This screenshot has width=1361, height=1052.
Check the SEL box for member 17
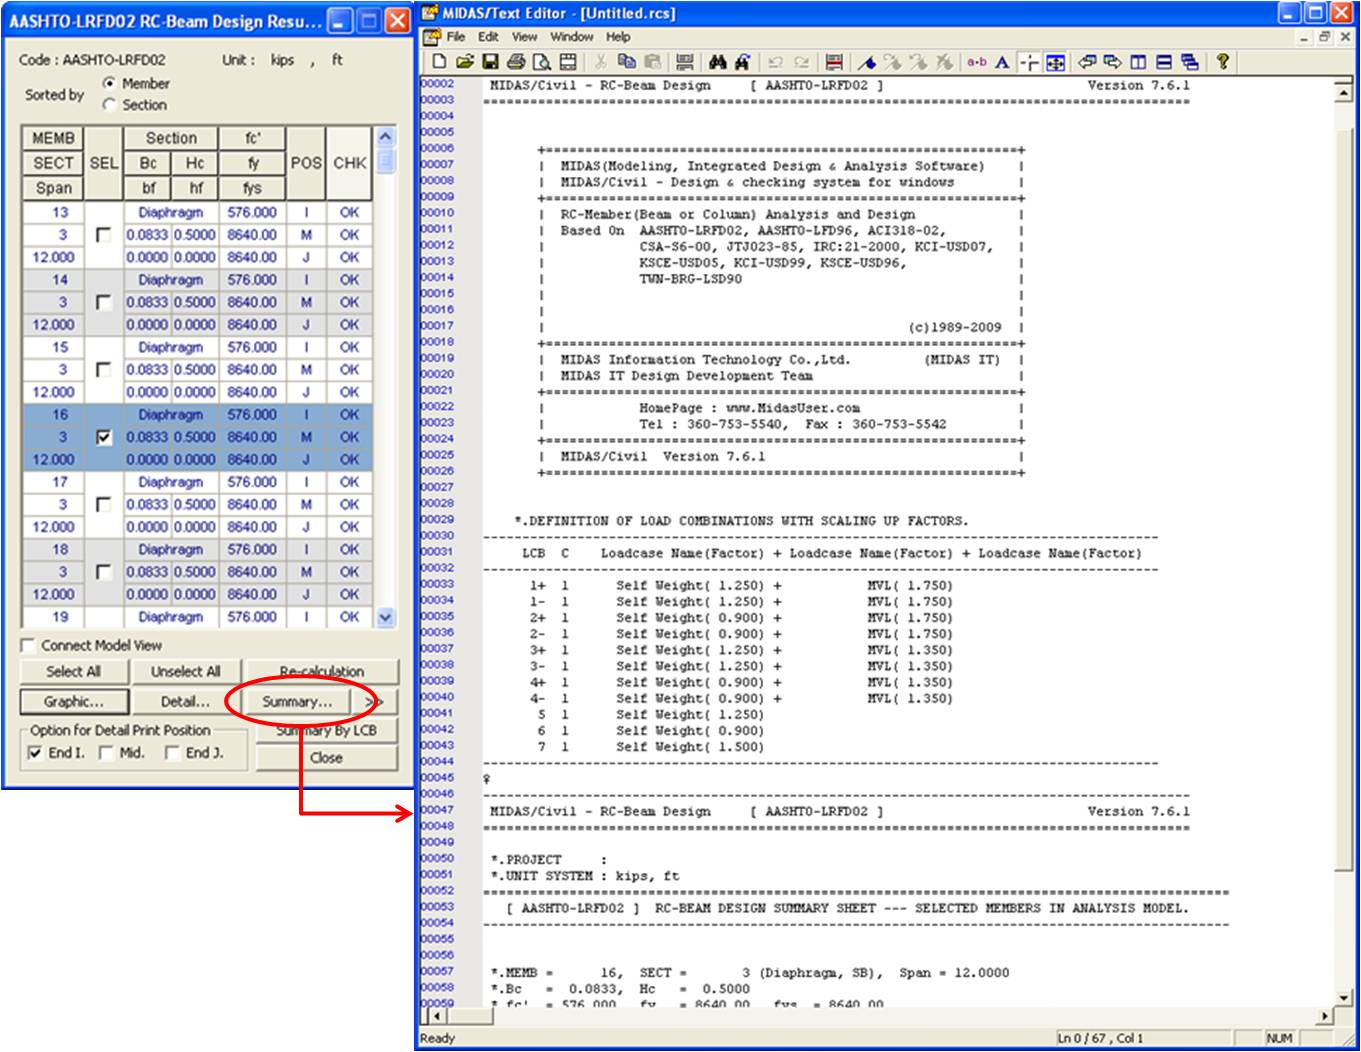103,505
